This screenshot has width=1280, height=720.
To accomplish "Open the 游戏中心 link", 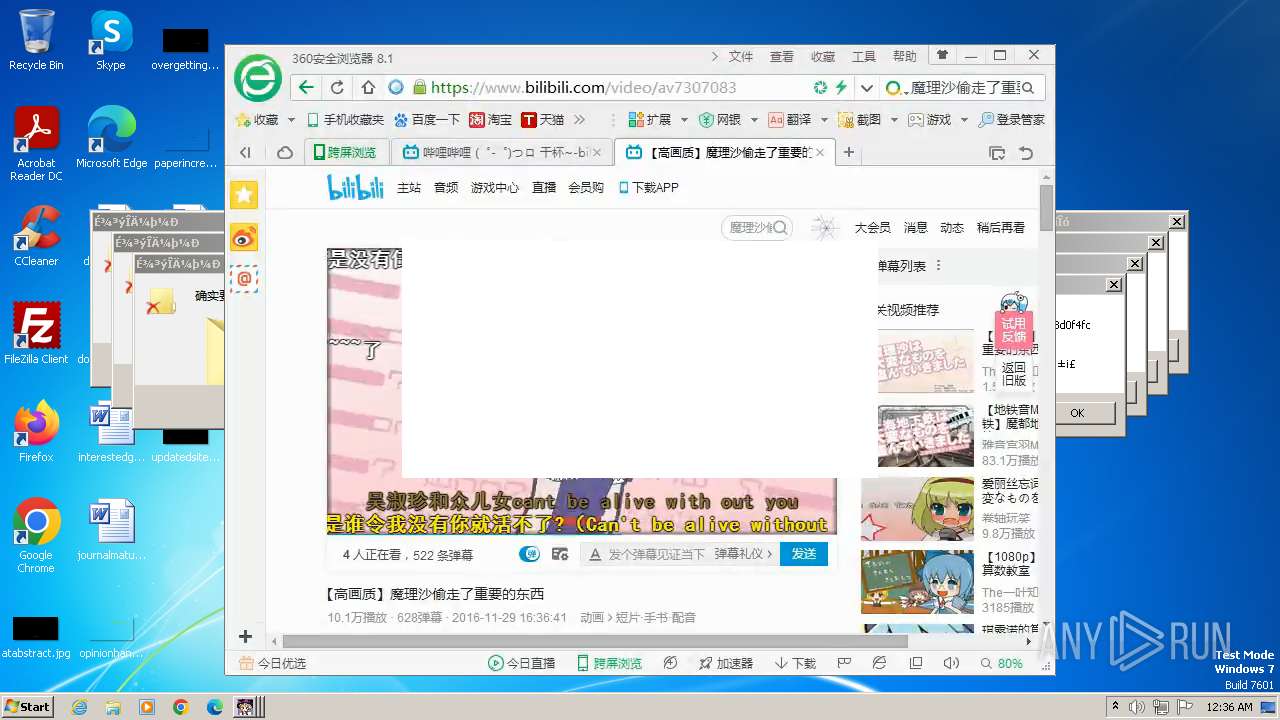I will click(x=495, y=187).
